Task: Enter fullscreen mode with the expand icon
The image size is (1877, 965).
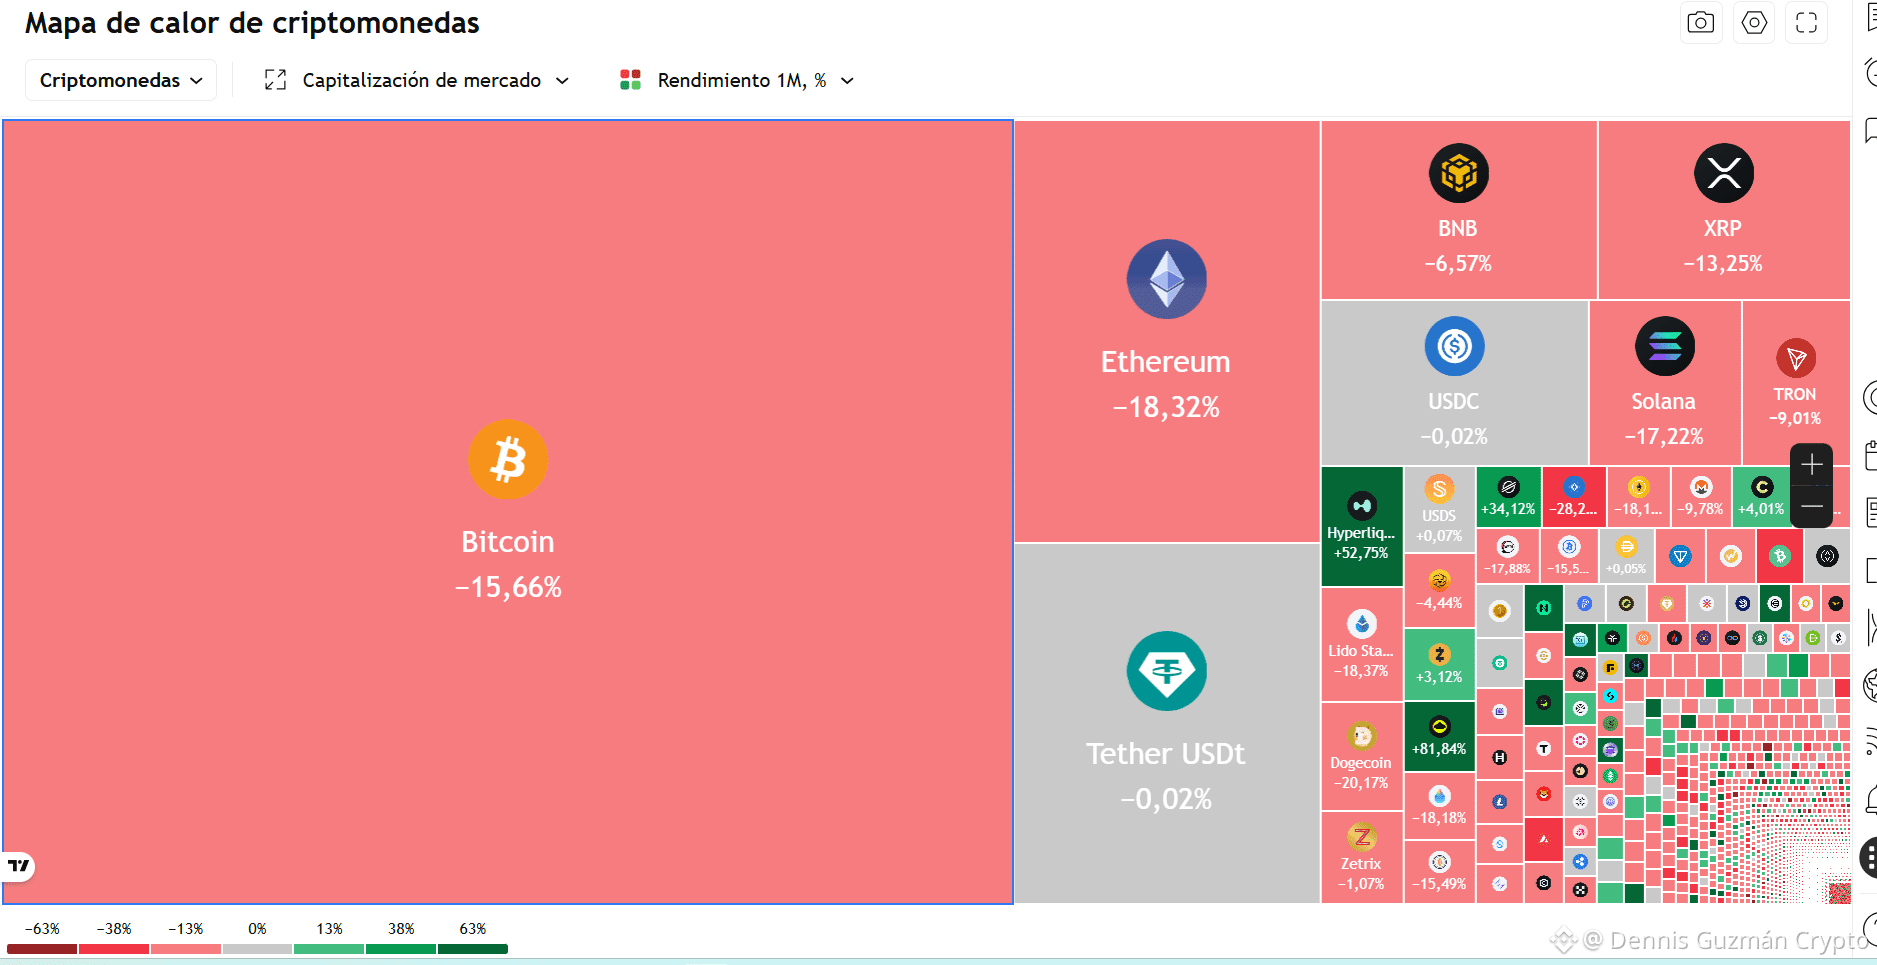Action: [1806, 22]
